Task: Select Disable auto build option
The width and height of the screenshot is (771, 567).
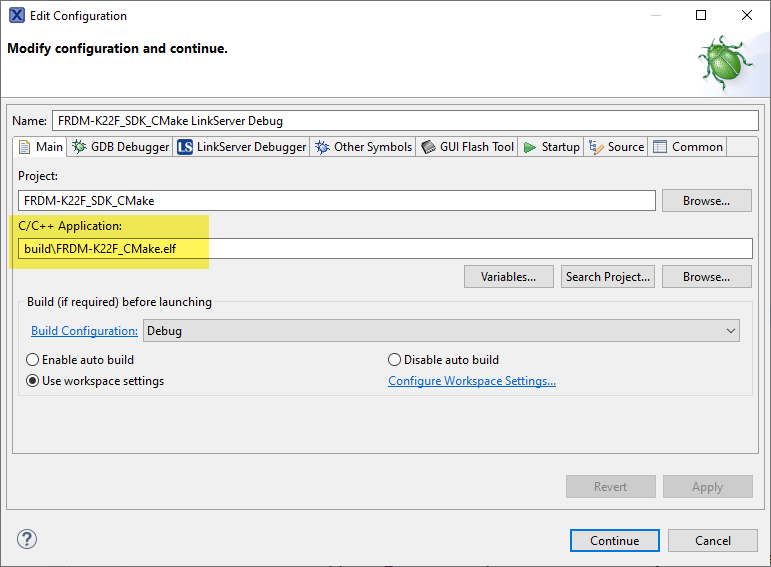Action: pos(395,360)
